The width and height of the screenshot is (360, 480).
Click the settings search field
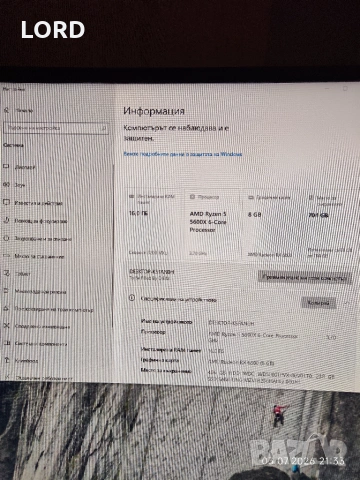pyautogui.click(x=56, y=128)
